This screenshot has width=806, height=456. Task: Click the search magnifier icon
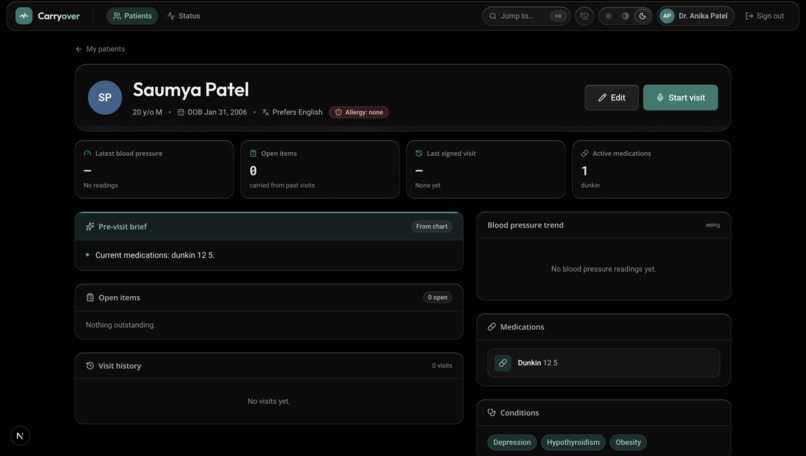tap(493, 16)
